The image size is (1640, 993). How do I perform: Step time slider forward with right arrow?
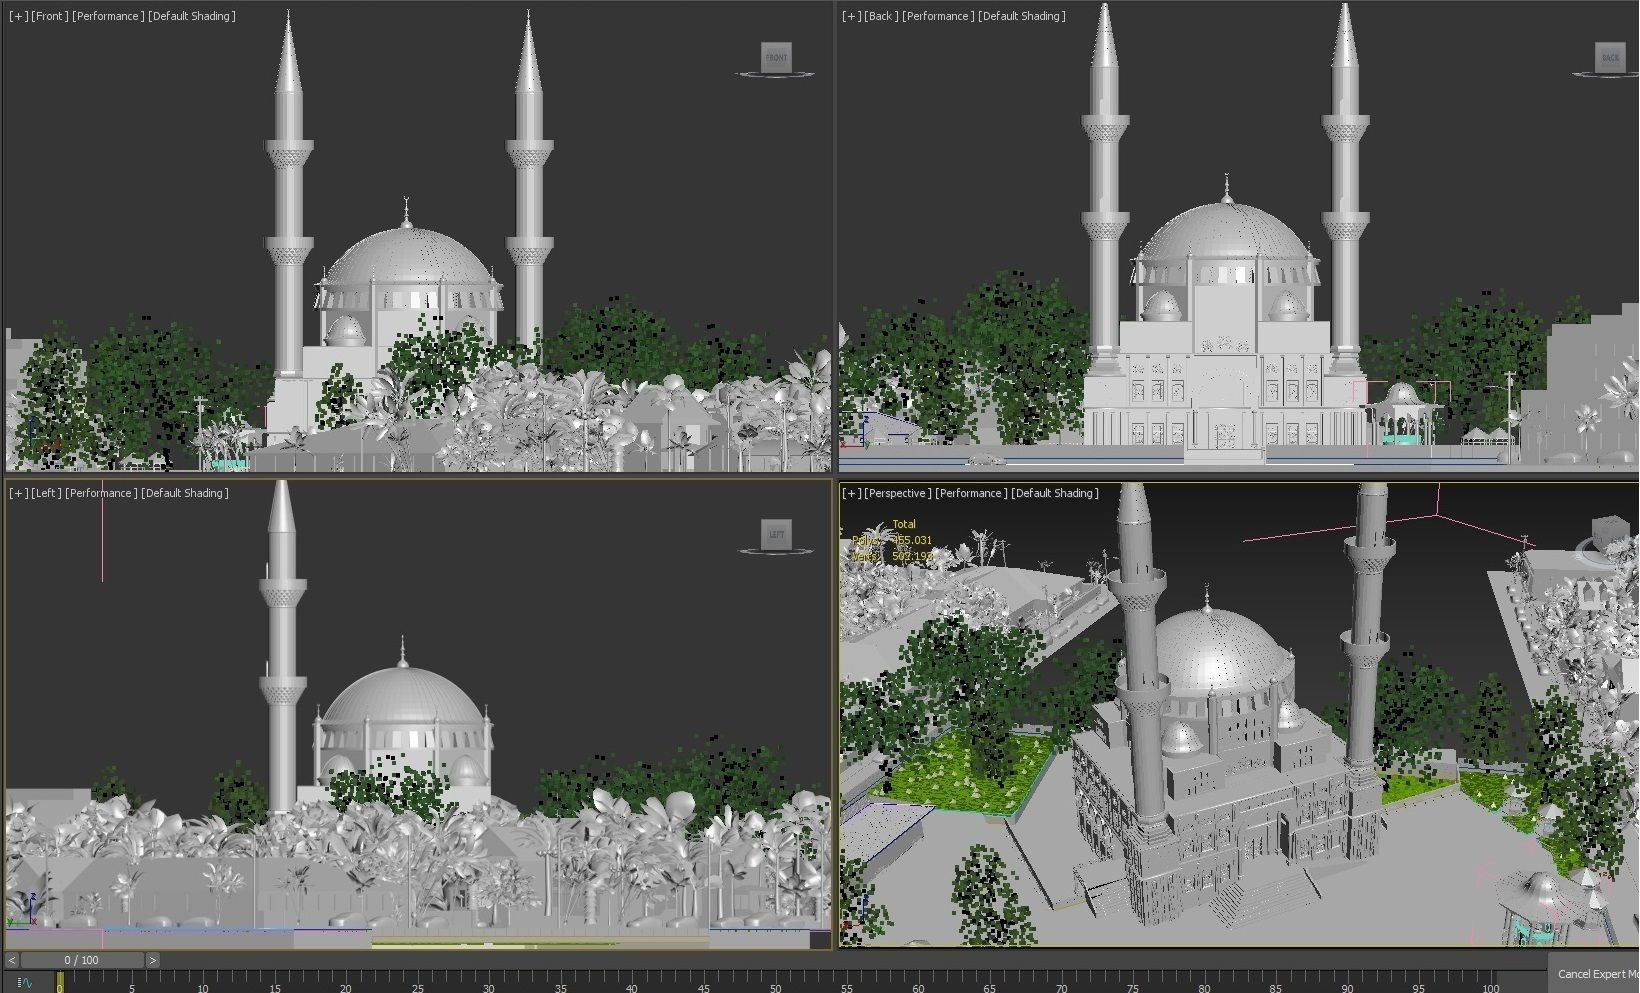(x=152, y=960)
